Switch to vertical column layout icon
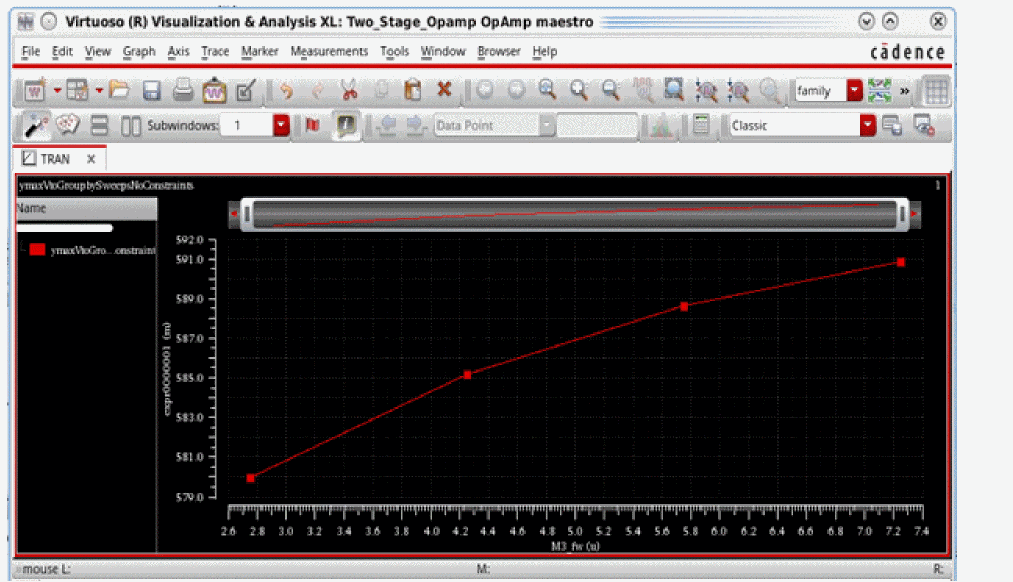The image size is (1013, 582). (x=131, y=126)
